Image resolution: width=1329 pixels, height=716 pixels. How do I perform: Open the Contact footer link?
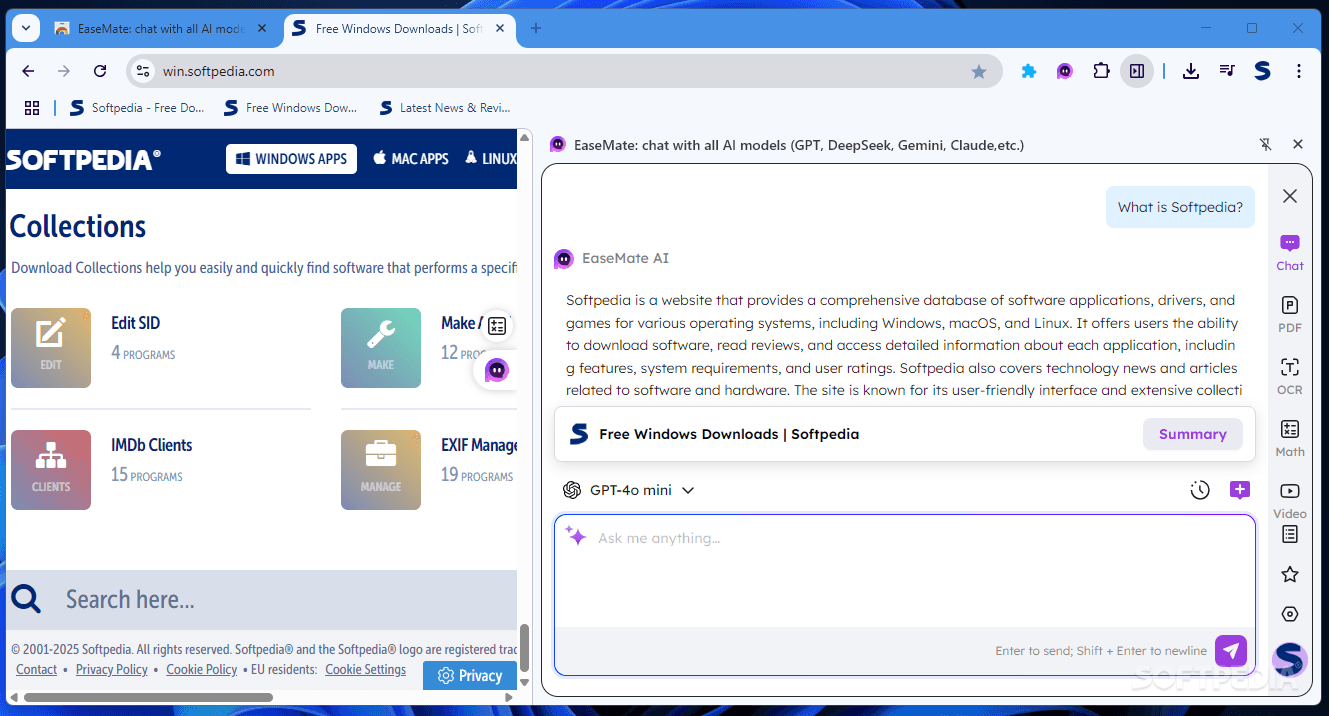[x=36, y=670]
